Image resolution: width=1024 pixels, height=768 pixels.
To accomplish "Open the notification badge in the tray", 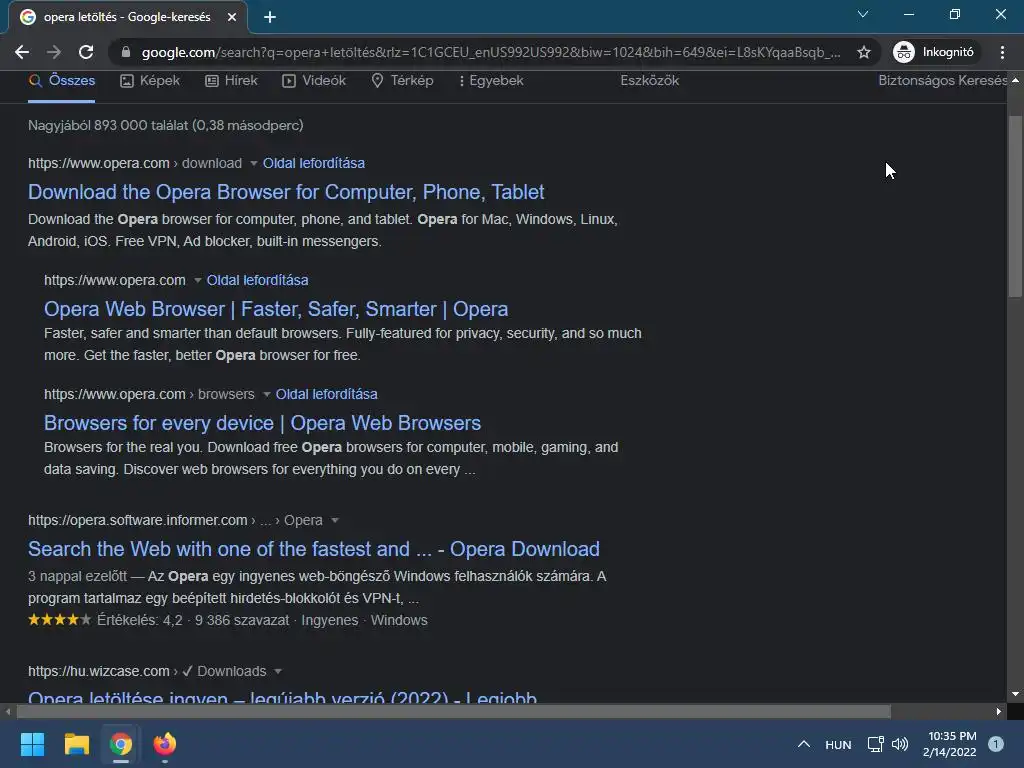I will (x=995, y=744).
